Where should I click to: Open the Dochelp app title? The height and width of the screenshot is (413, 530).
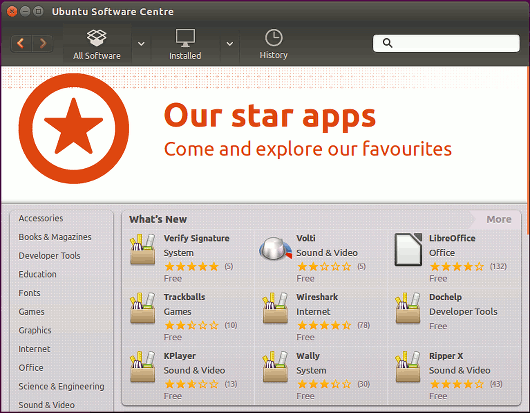coord(445,297)
